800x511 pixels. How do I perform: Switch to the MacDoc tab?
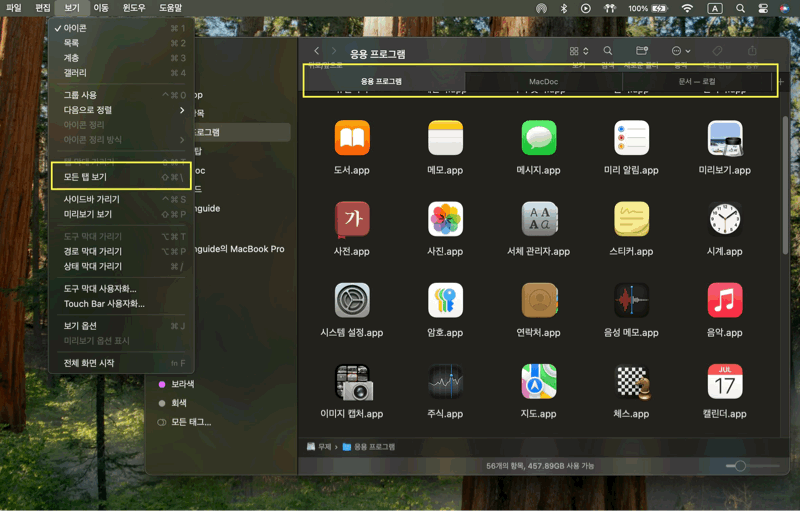tap(543, 81)
